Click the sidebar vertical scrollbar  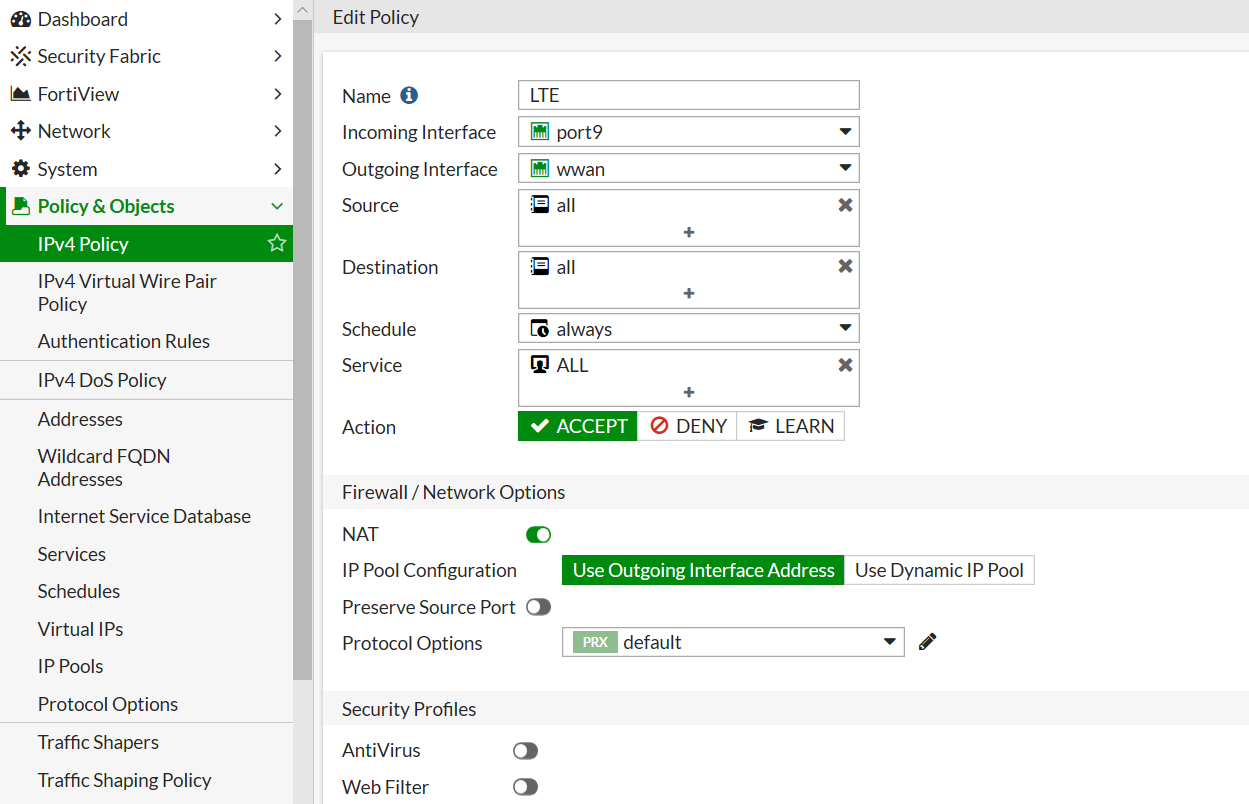[x=302, y=340]
